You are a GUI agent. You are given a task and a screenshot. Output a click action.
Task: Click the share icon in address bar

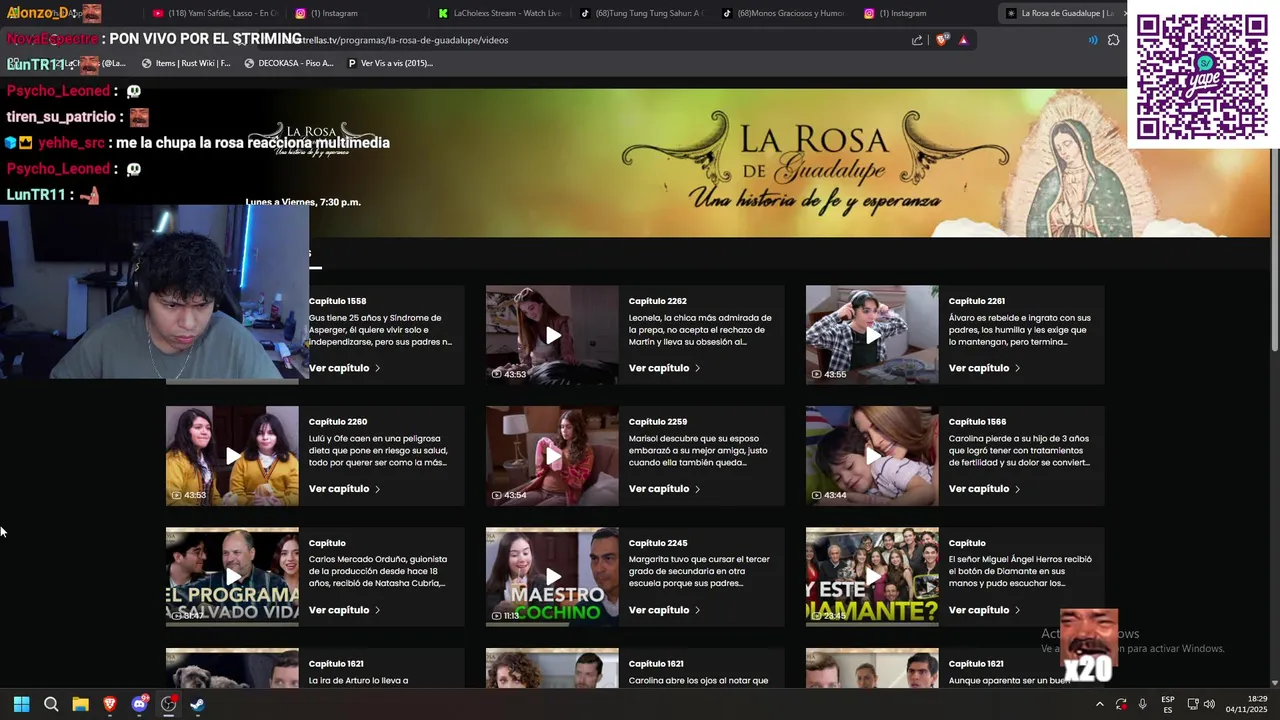click(917, 40)
